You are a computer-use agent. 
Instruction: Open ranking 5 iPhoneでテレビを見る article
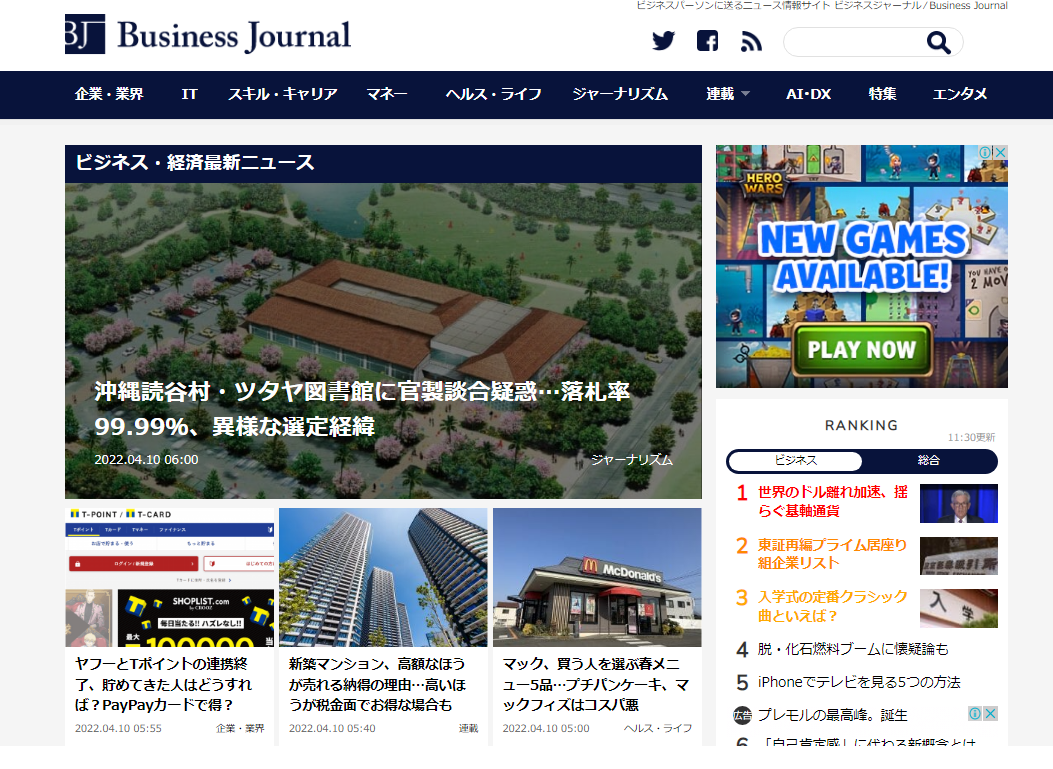(x=859, y=682)
